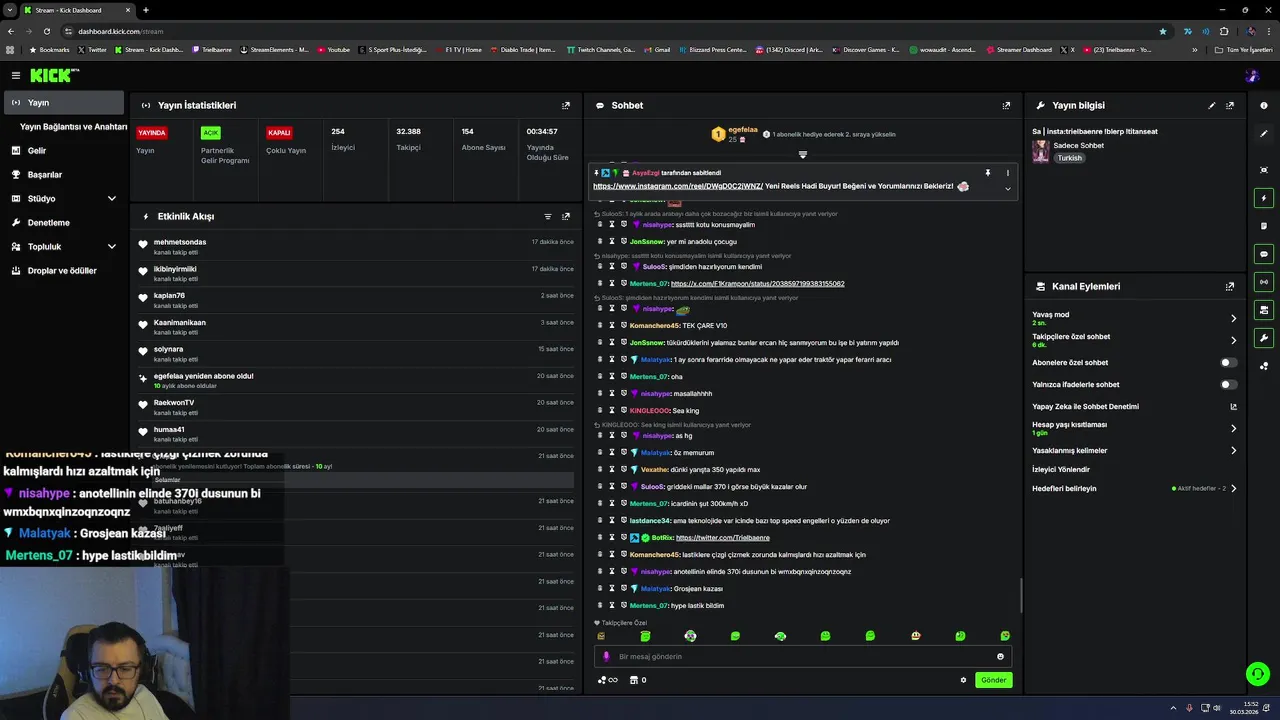Click the Gönder send button

[x=993, y=680]
